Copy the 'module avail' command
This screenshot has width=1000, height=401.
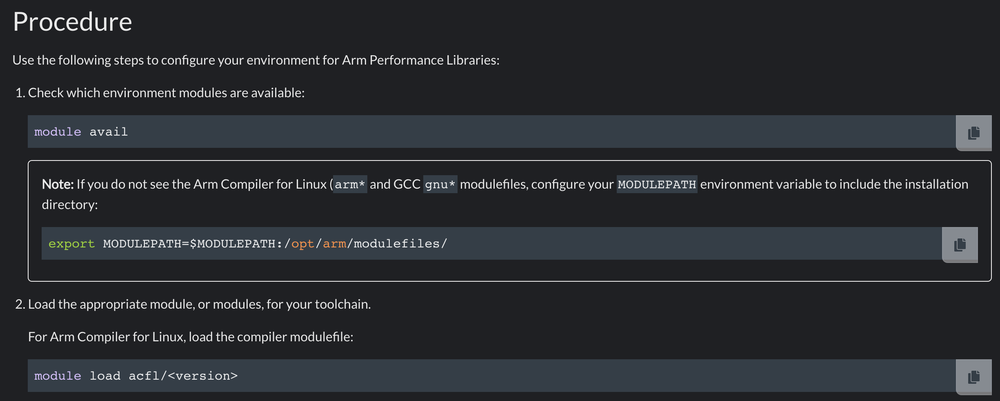point(973,133)
